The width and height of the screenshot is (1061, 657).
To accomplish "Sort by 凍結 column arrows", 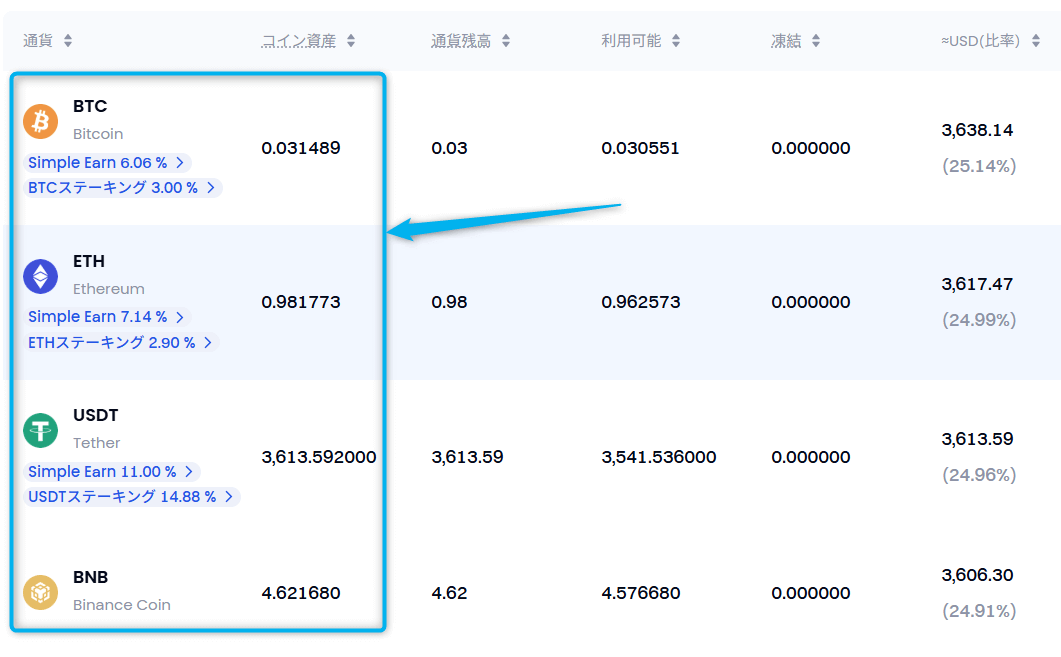I will click(815, 41).
